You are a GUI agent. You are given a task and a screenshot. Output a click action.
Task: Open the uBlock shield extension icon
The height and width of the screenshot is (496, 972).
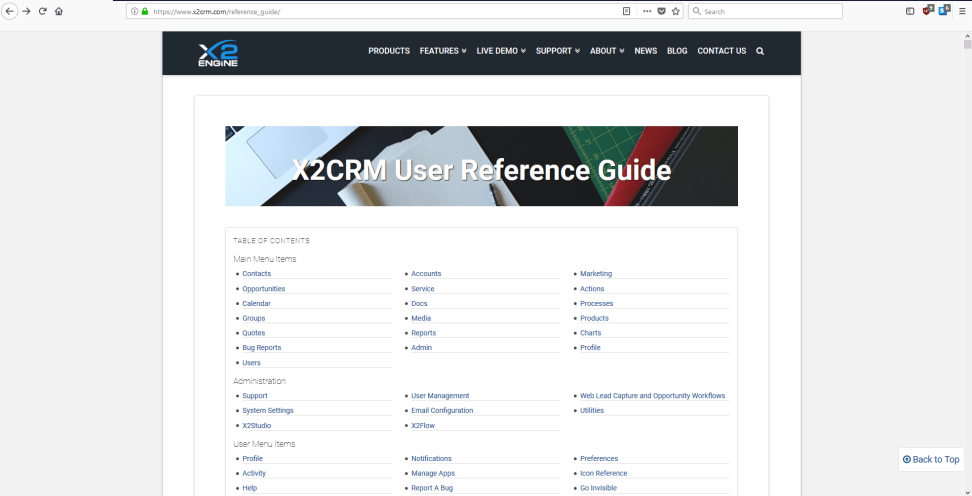(928, 11)
